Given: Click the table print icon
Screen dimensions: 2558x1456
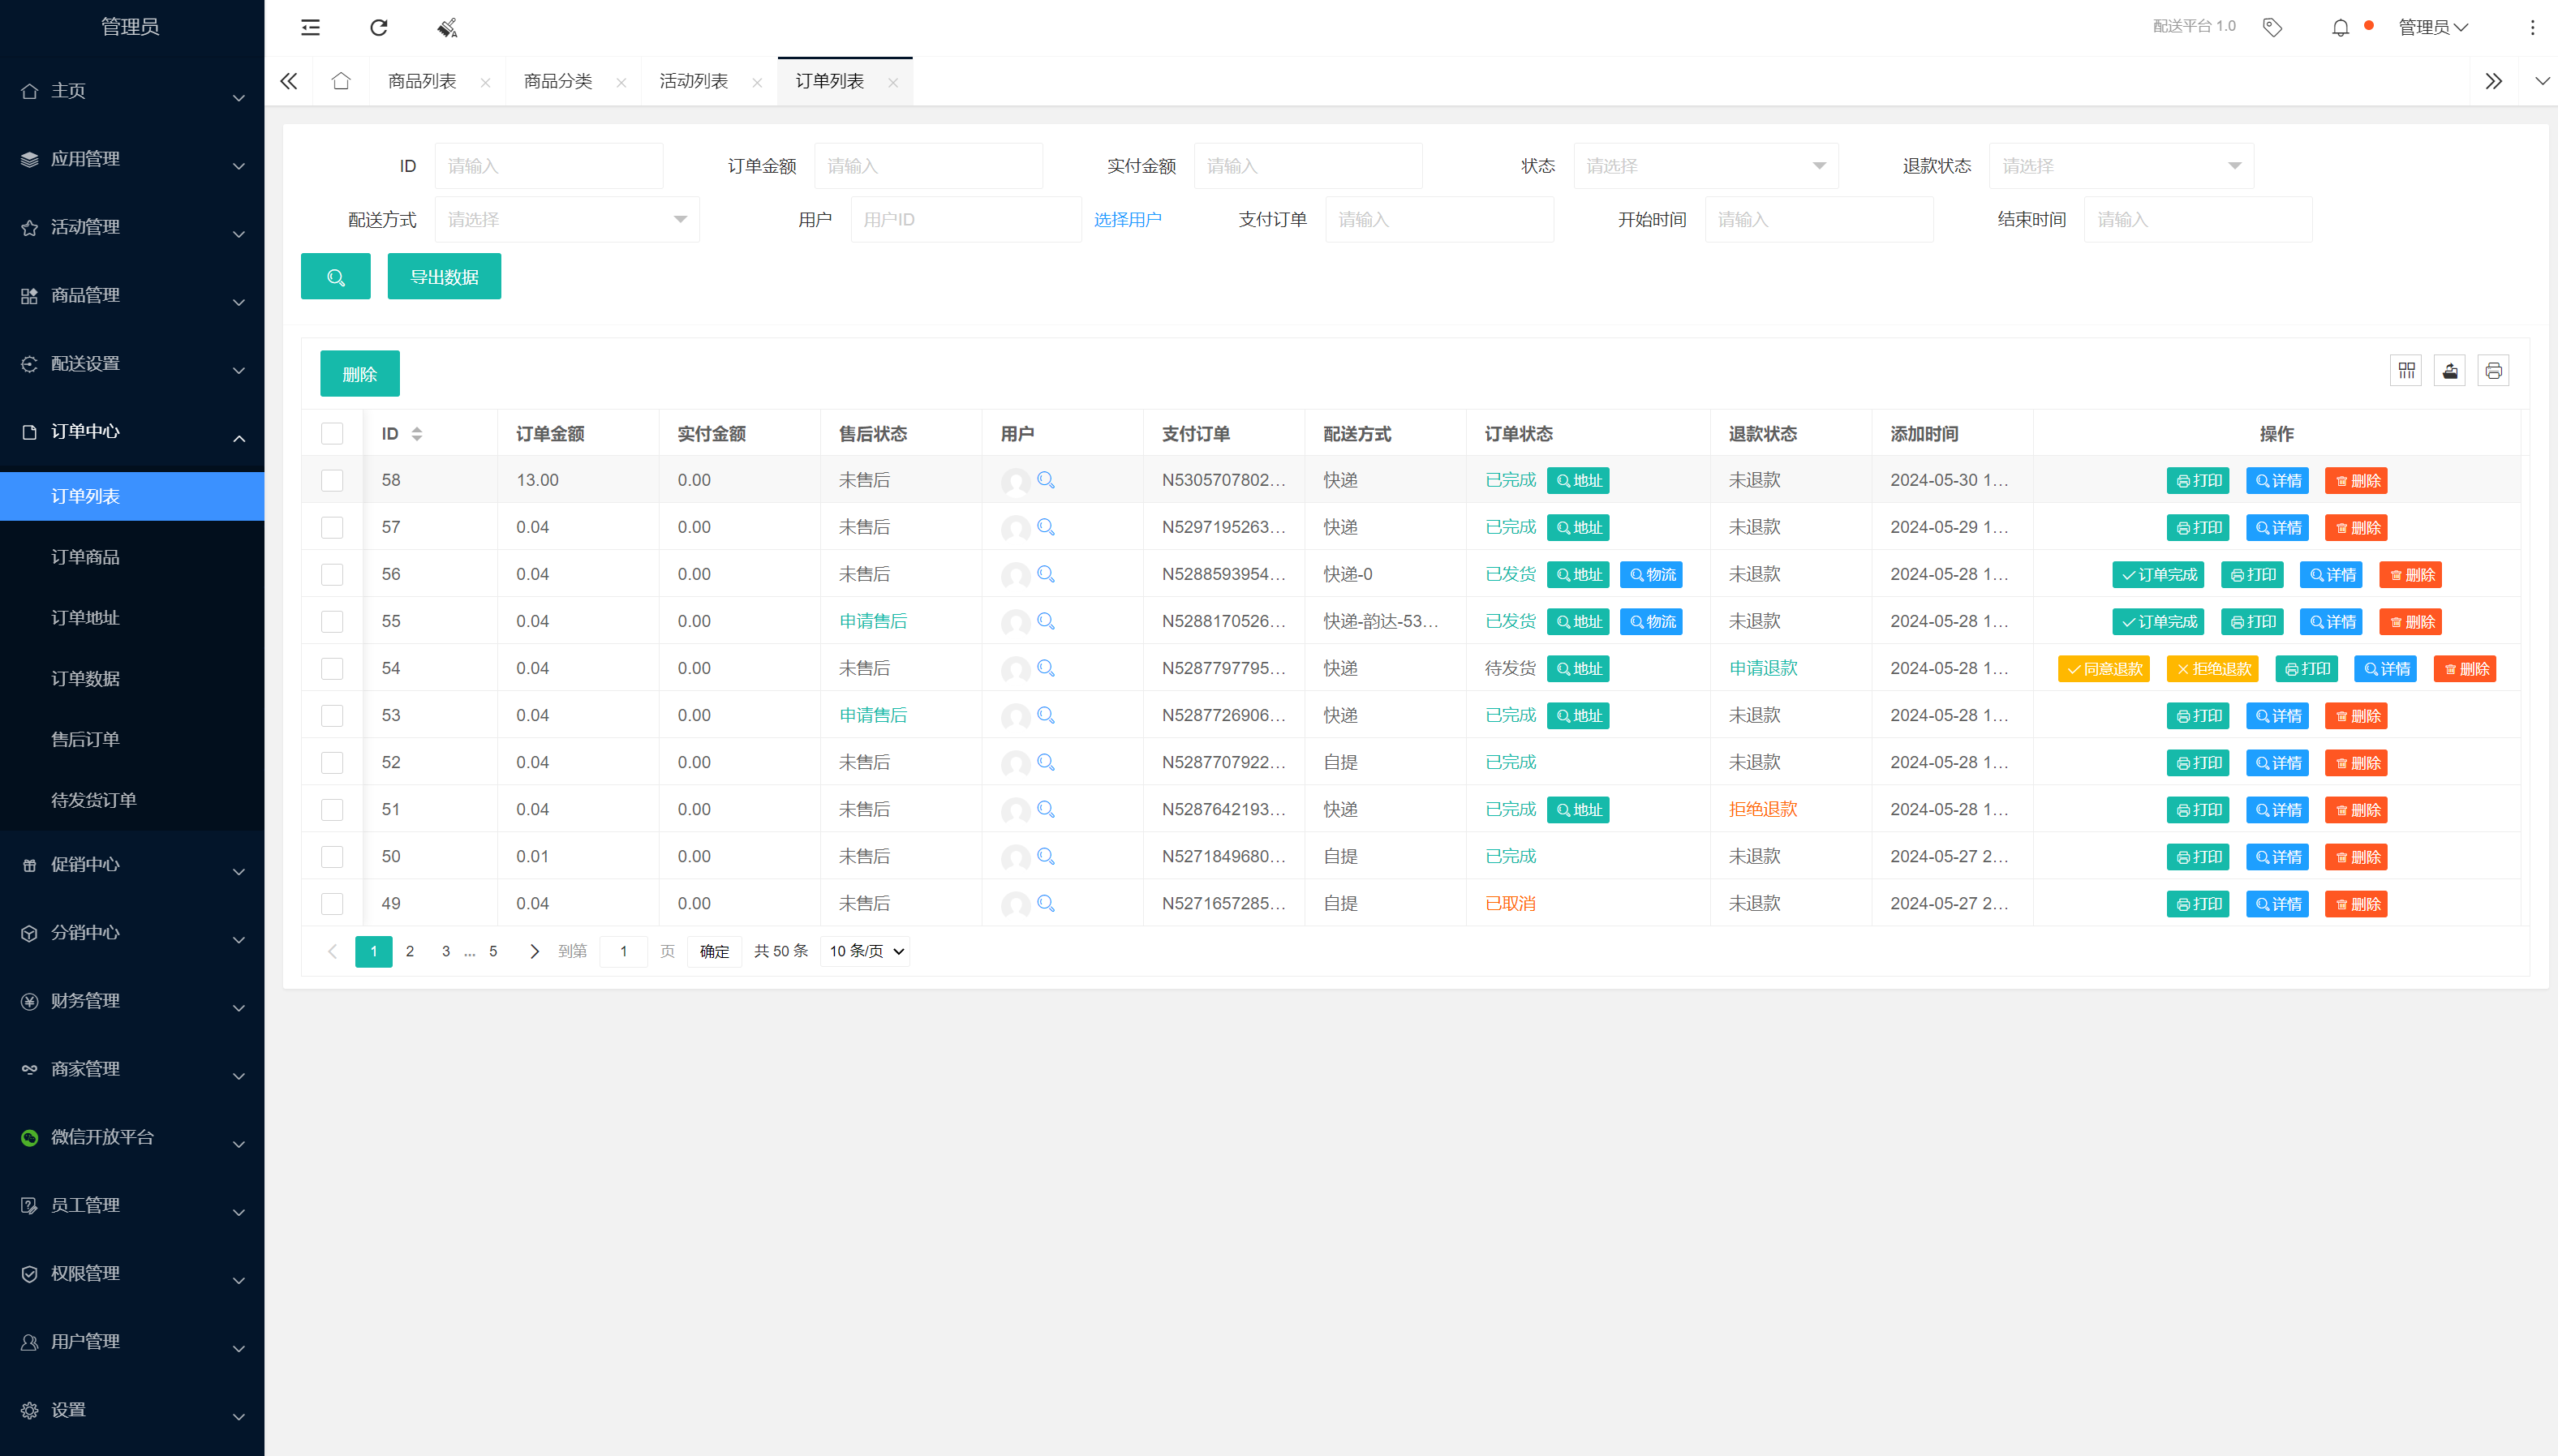Looking at the screenshot, I should (x=2493, y=371).
